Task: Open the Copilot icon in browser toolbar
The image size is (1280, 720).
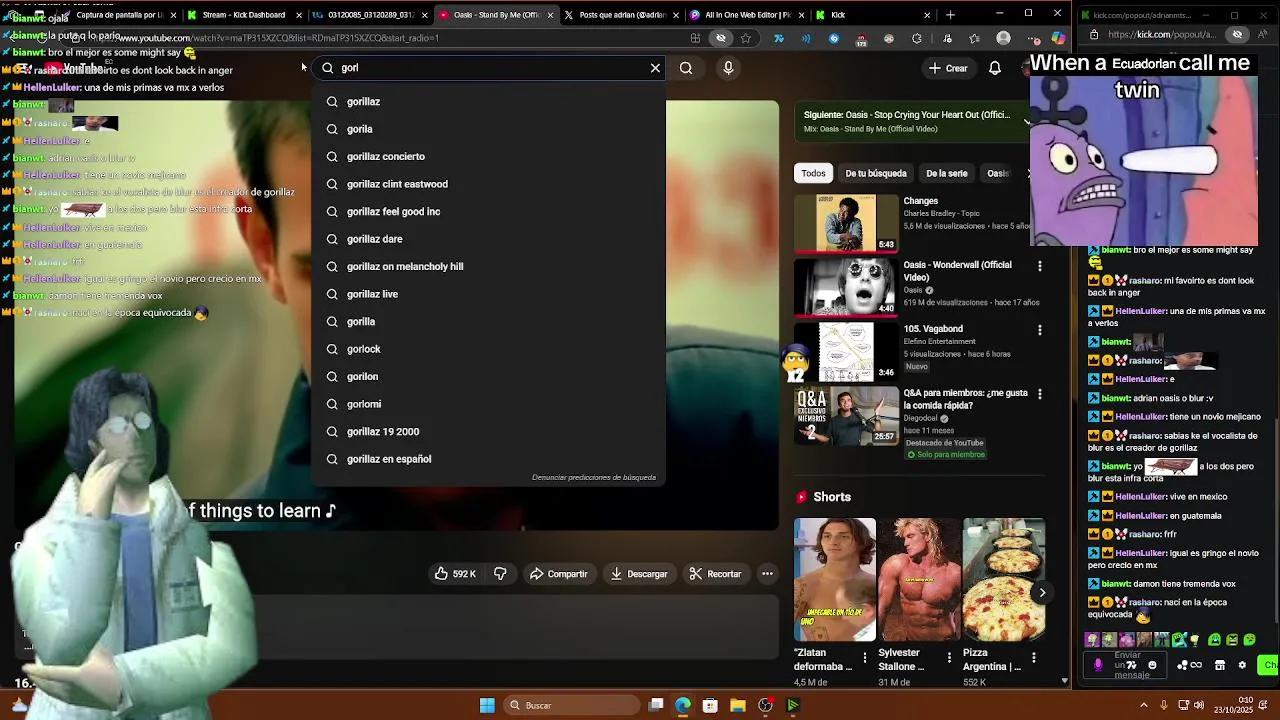Action: (x=1058, y=38)
